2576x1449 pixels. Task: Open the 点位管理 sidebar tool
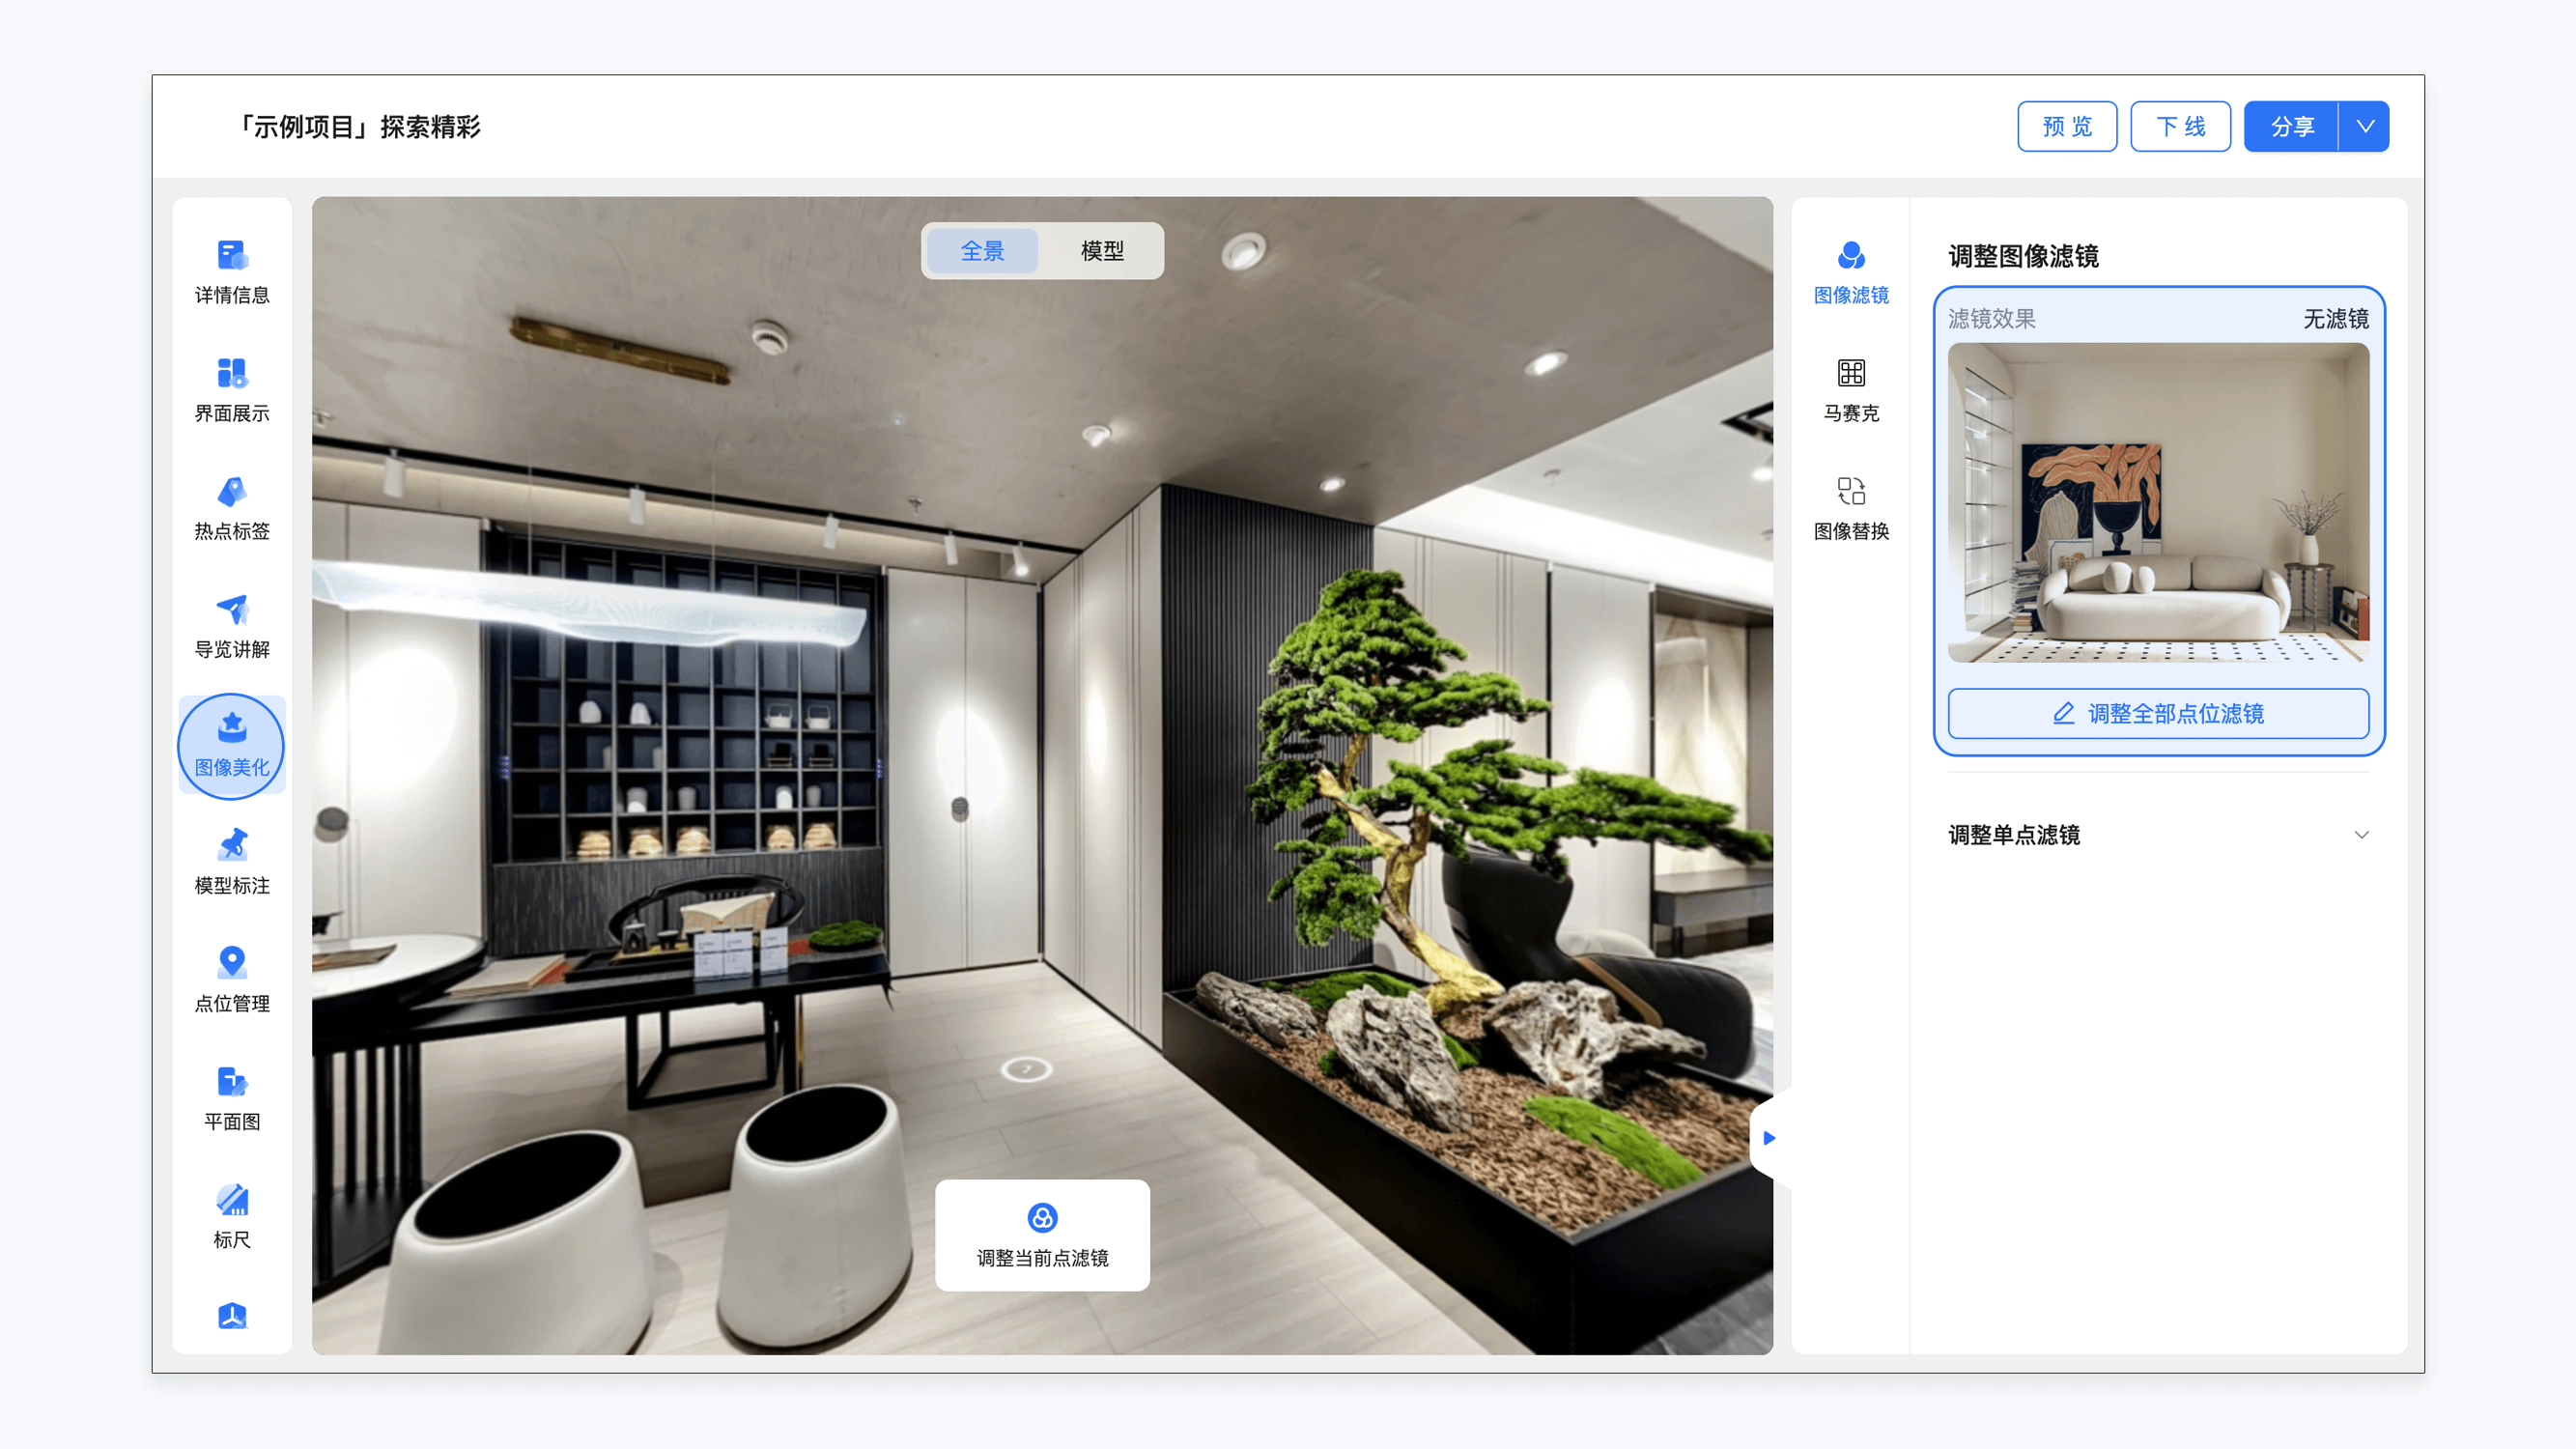(x=232, y=980)
